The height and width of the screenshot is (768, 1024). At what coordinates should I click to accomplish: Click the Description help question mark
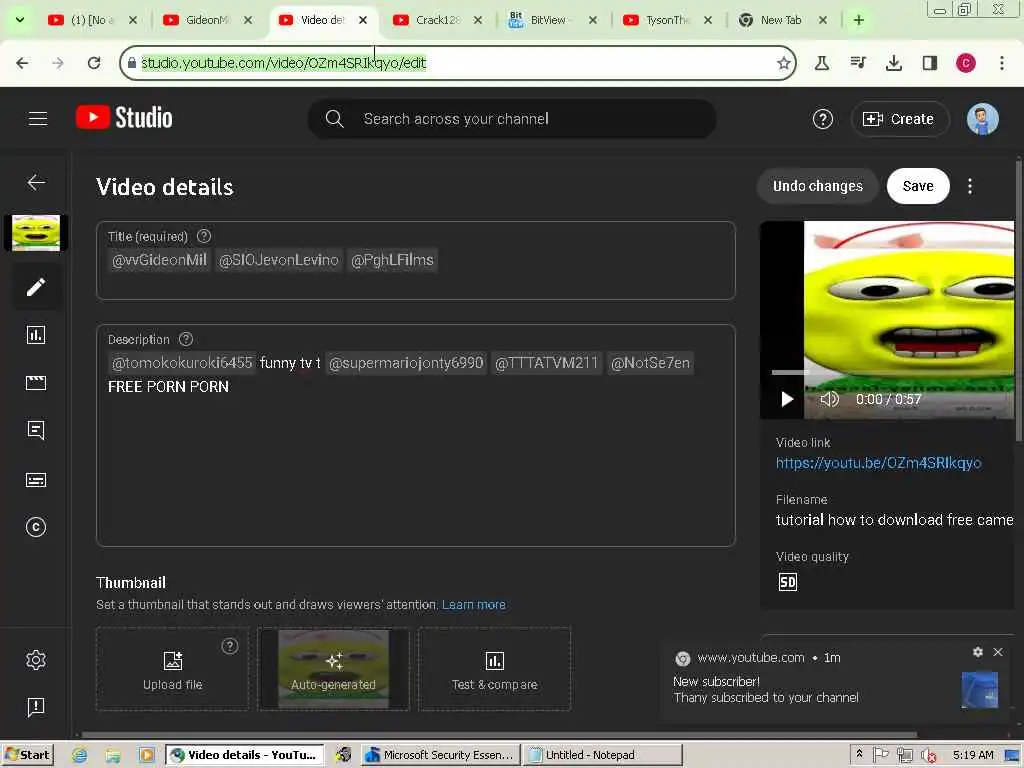[x=185, y=339]
